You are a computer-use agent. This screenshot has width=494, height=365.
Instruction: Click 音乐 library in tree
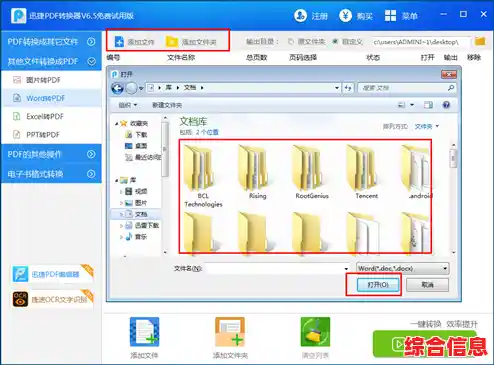click(136, 237)
